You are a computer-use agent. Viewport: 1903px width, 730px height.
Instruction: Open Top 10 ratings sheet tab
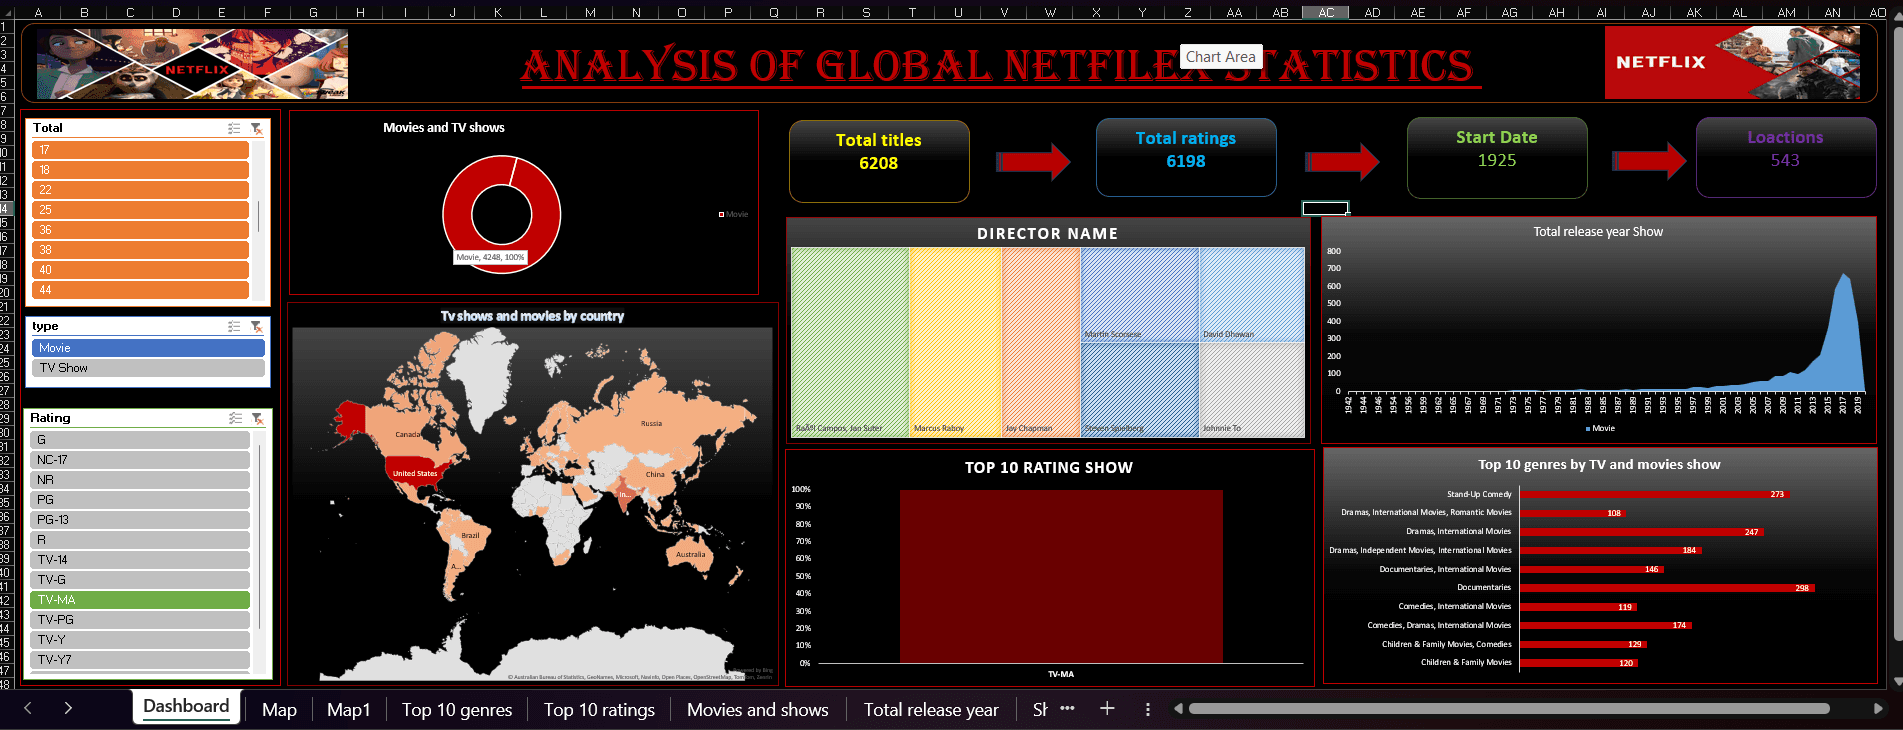(599, 709)
